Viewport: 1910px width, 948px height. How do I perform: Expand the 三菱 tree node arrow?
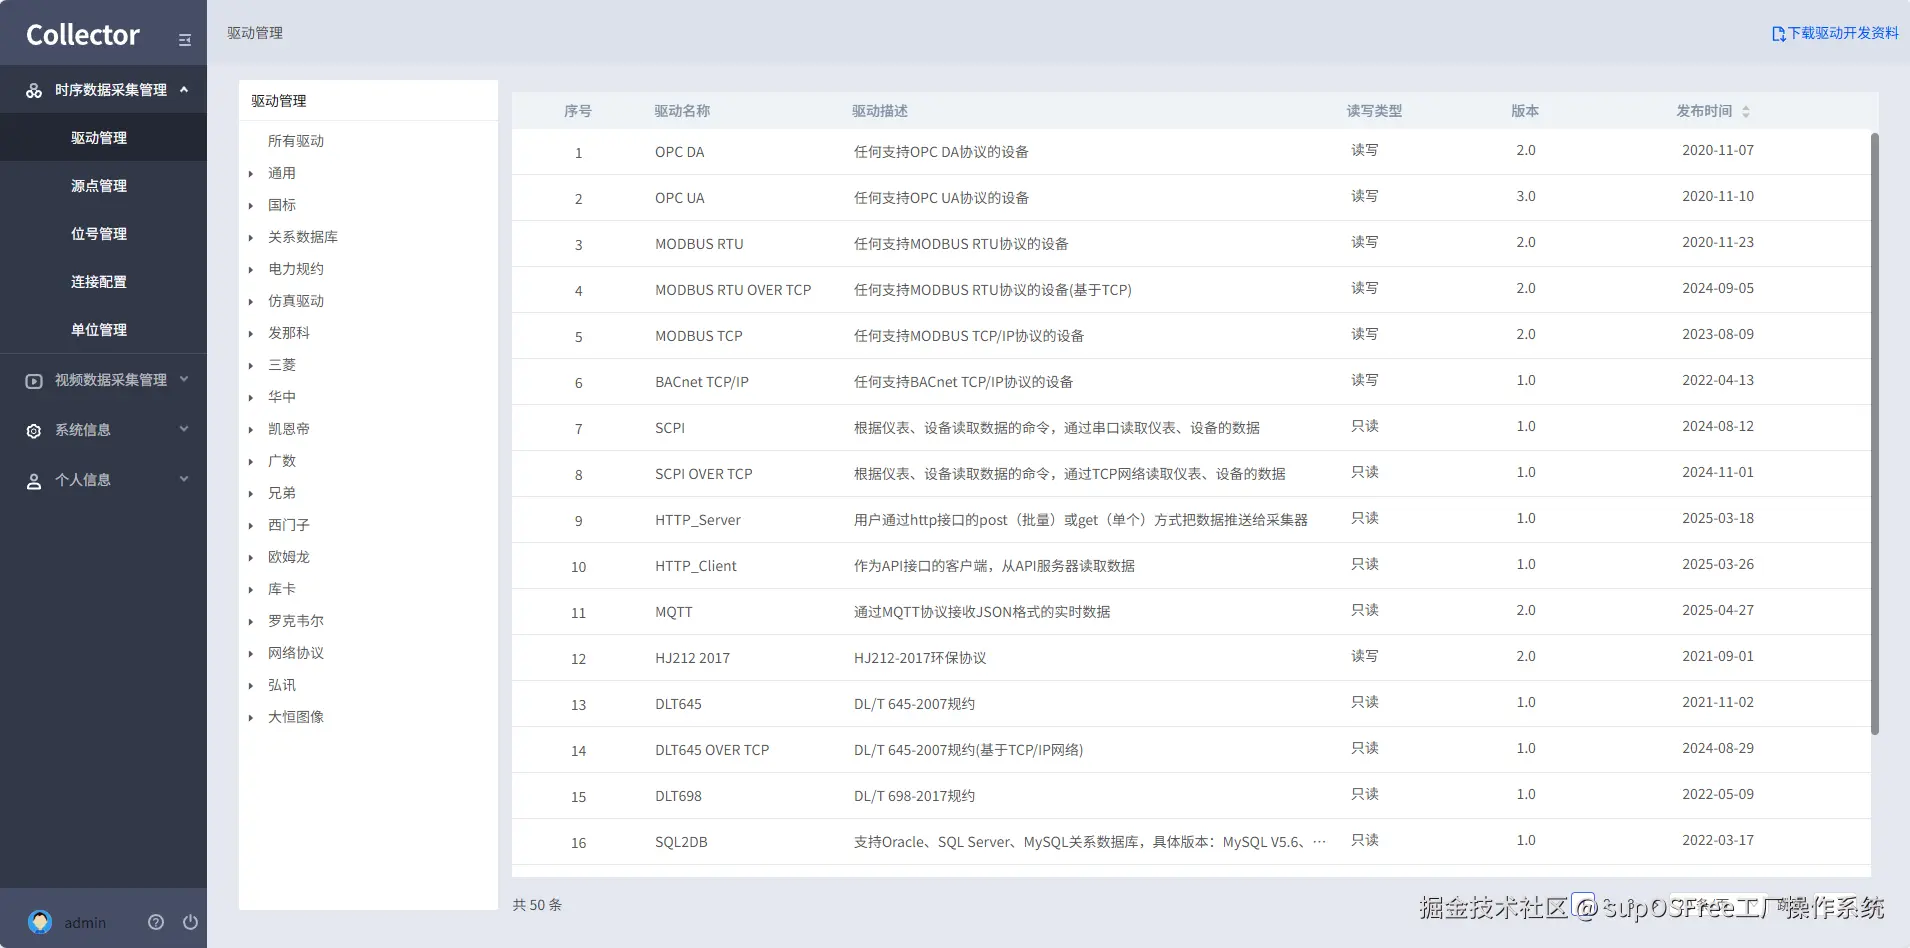(251, 366)
